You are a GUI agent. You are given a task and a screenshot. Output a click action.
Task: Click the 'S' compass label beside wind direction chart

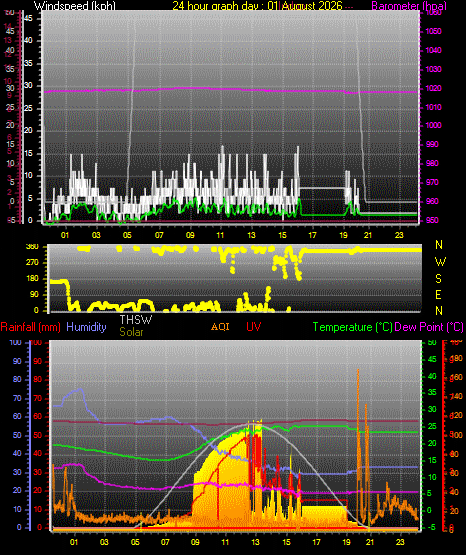click(x=438, y=279)
